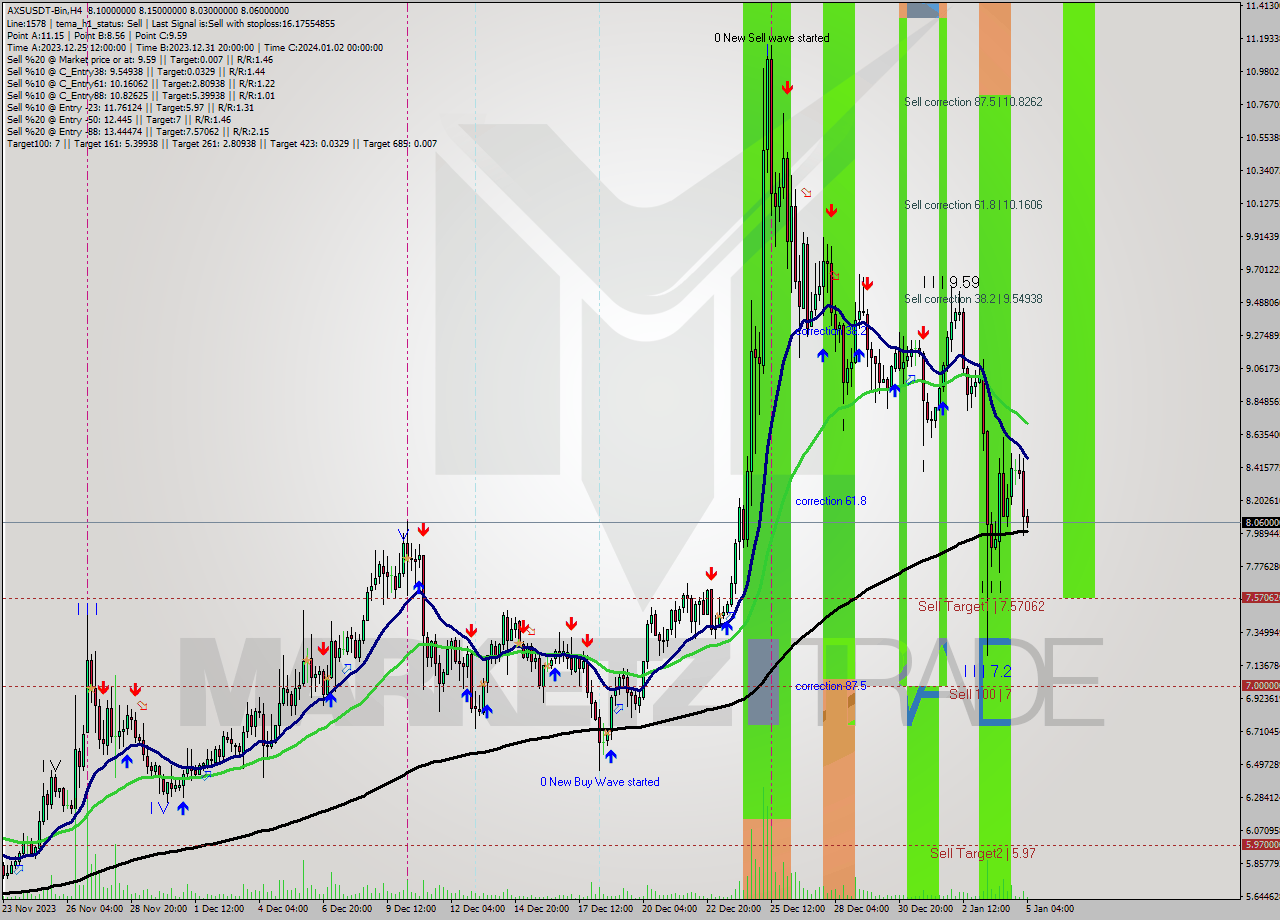Click the 'Target100: 7 || Target 161' targets line

pos(221,143)
